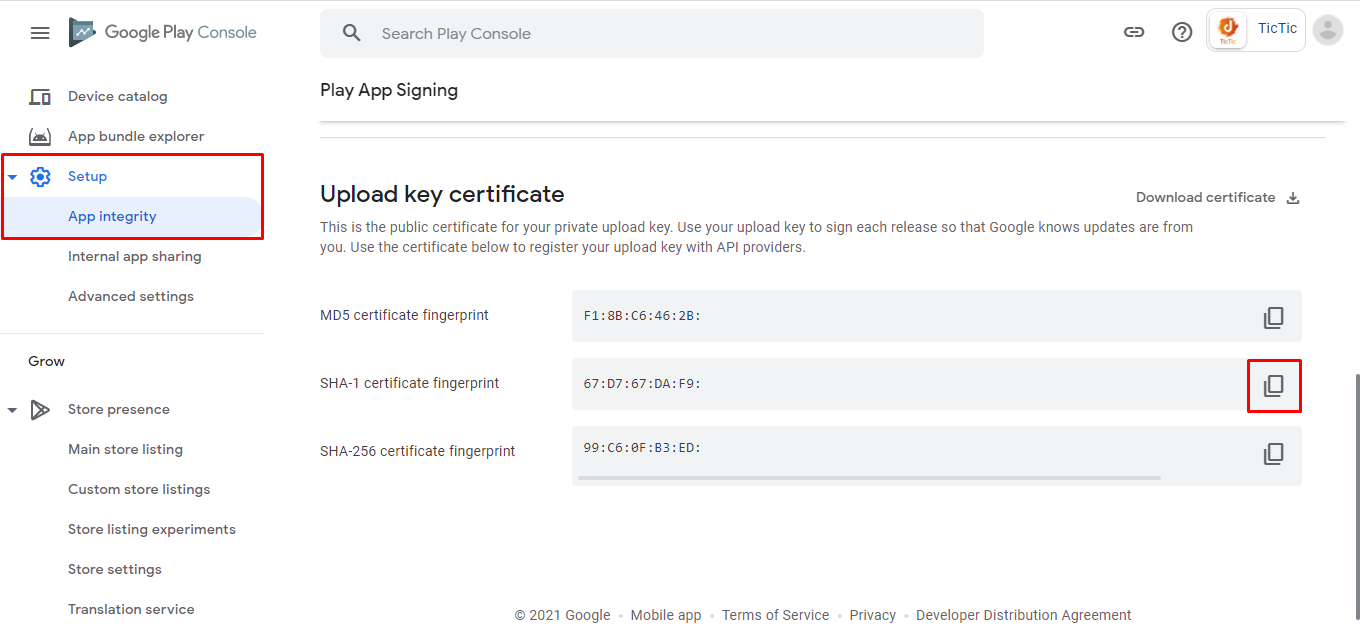Click the link icon in header
The image size is (1360, 626).
pyautogui.click(x=1134, y=32)
